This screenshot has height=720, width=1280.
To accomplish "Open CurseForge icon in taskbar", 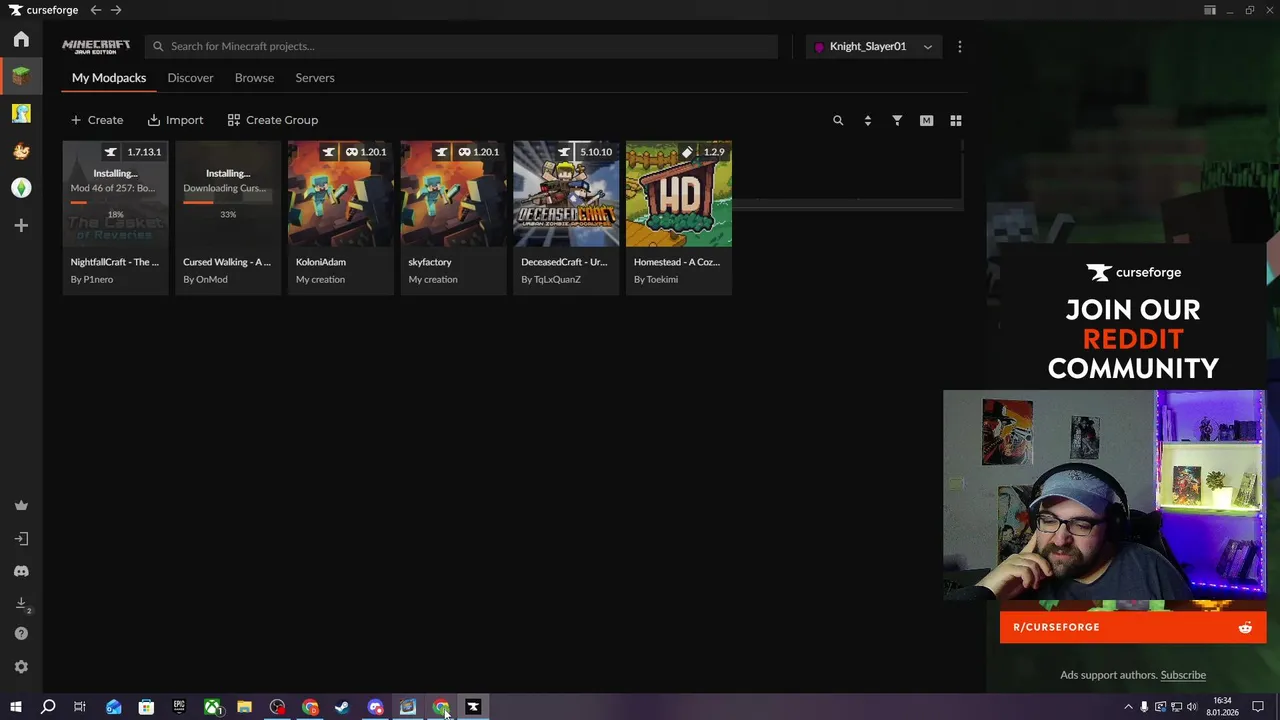I will tap(473, 707).
